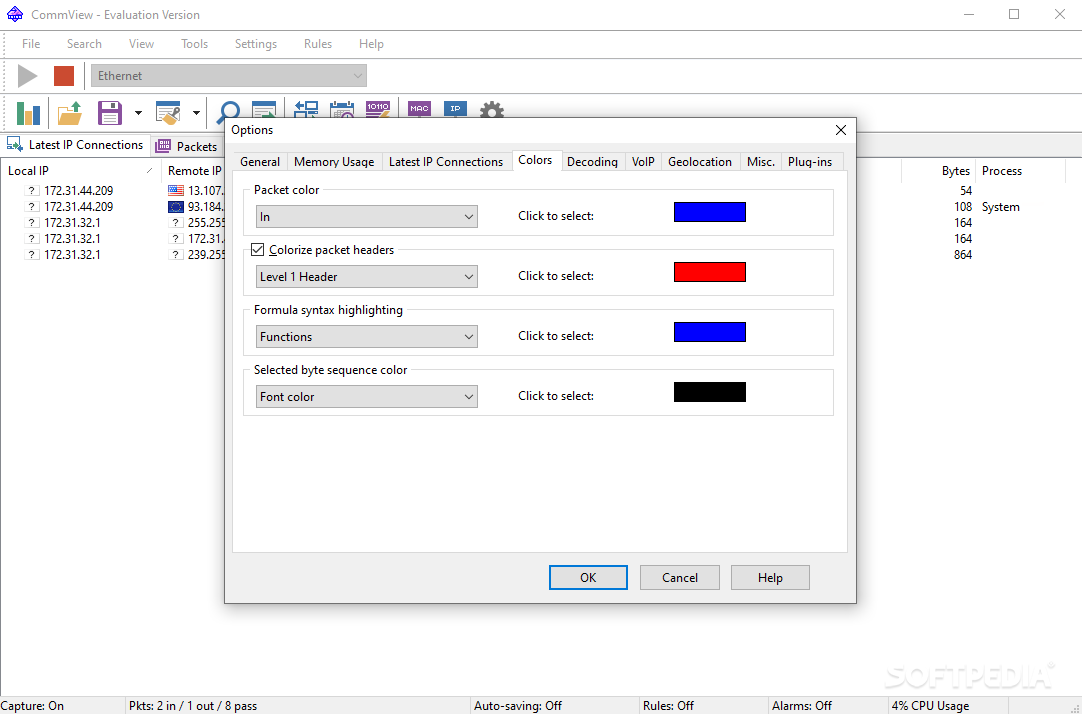Start capture with the play icon

(x=28, y=76)
